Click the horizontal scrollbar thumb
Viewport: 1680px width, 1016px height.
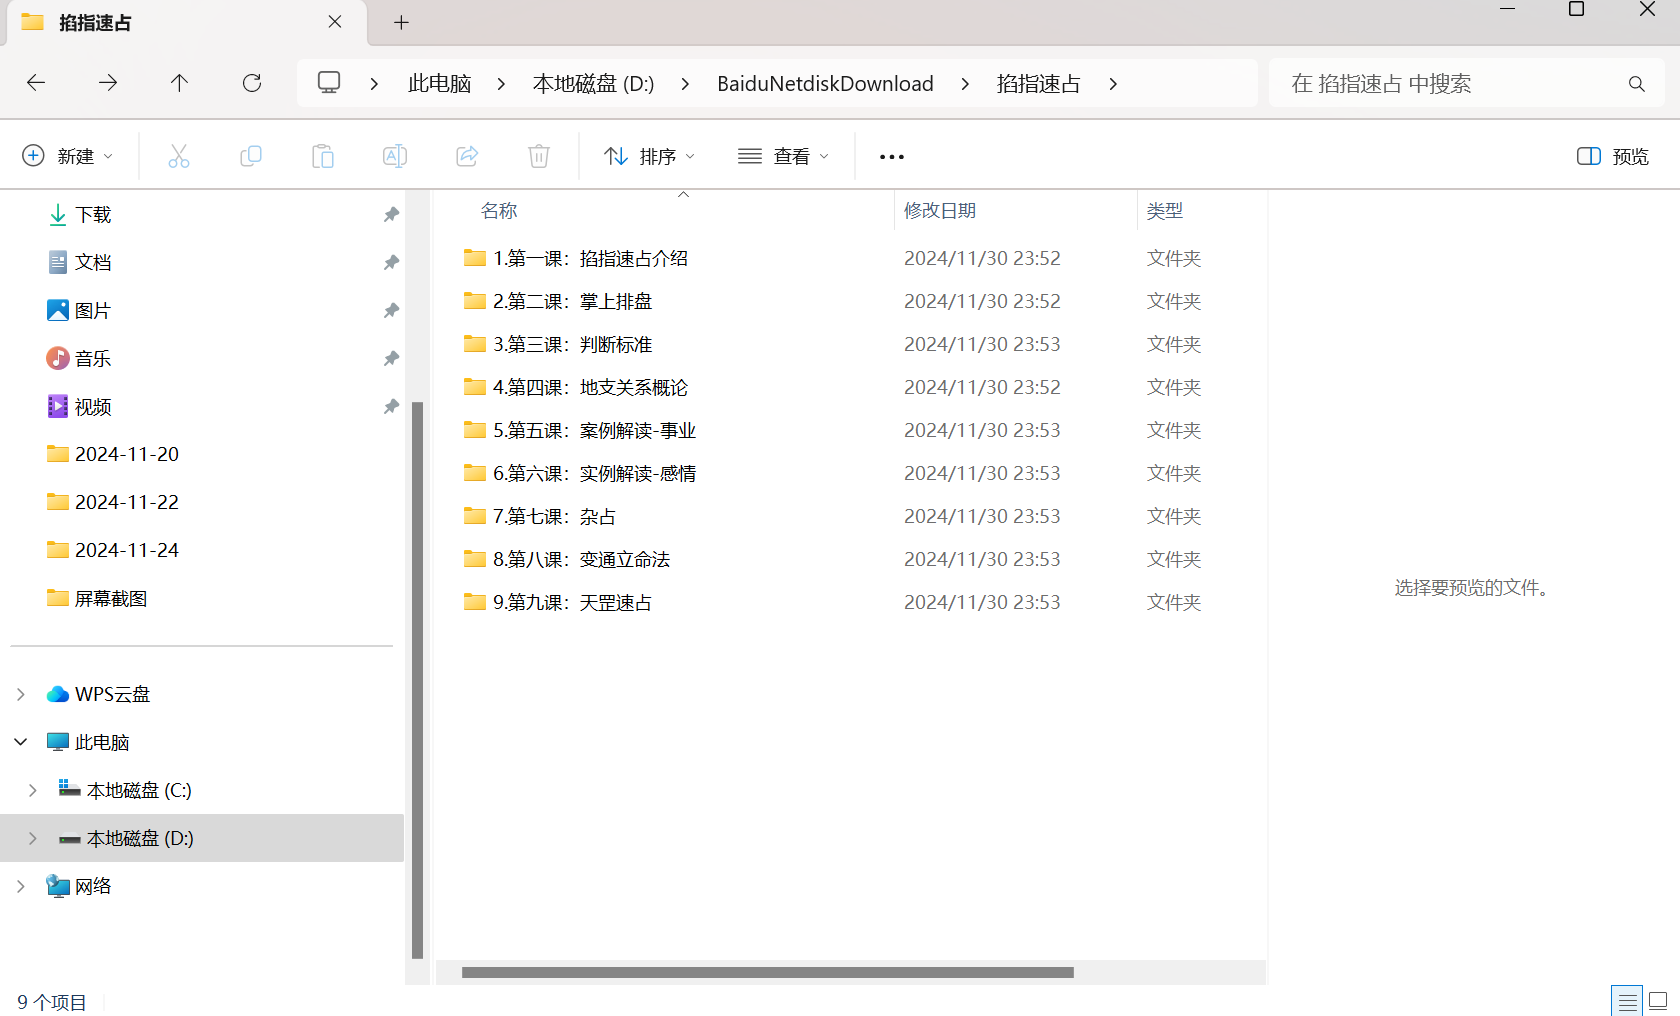pyautogui.click(x=768, y=972)
